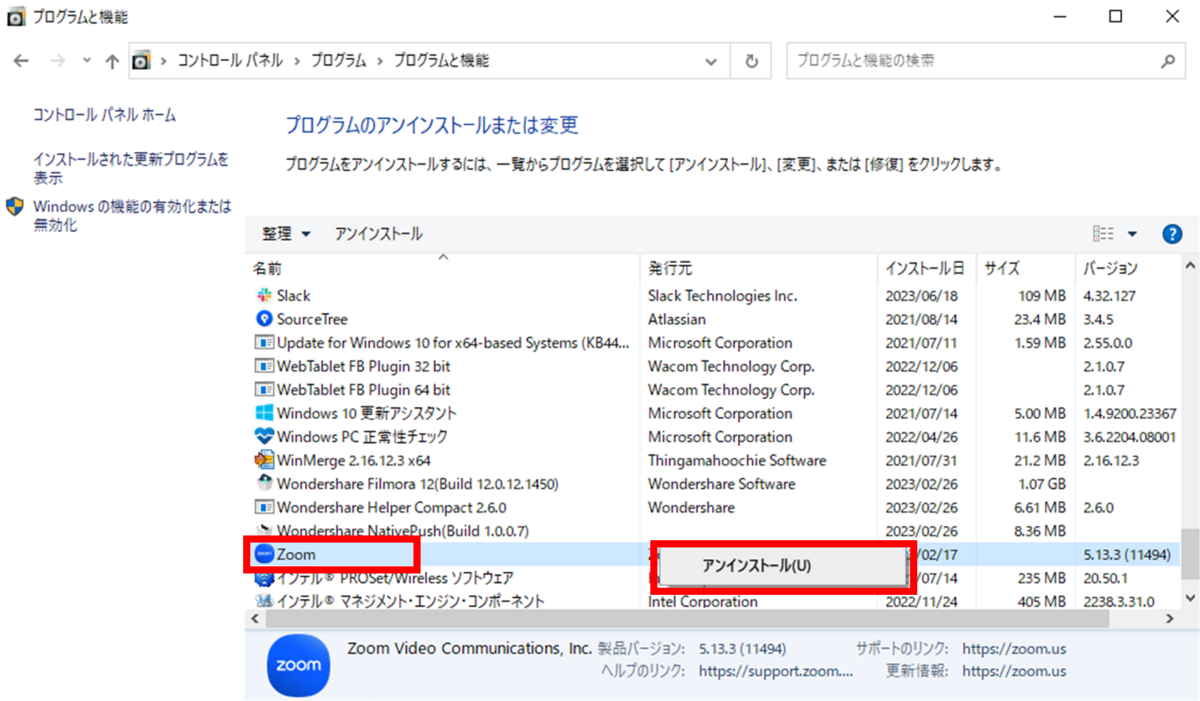
Task: Choose アンインストール(U) in the context menu
Action: (756, 565)
